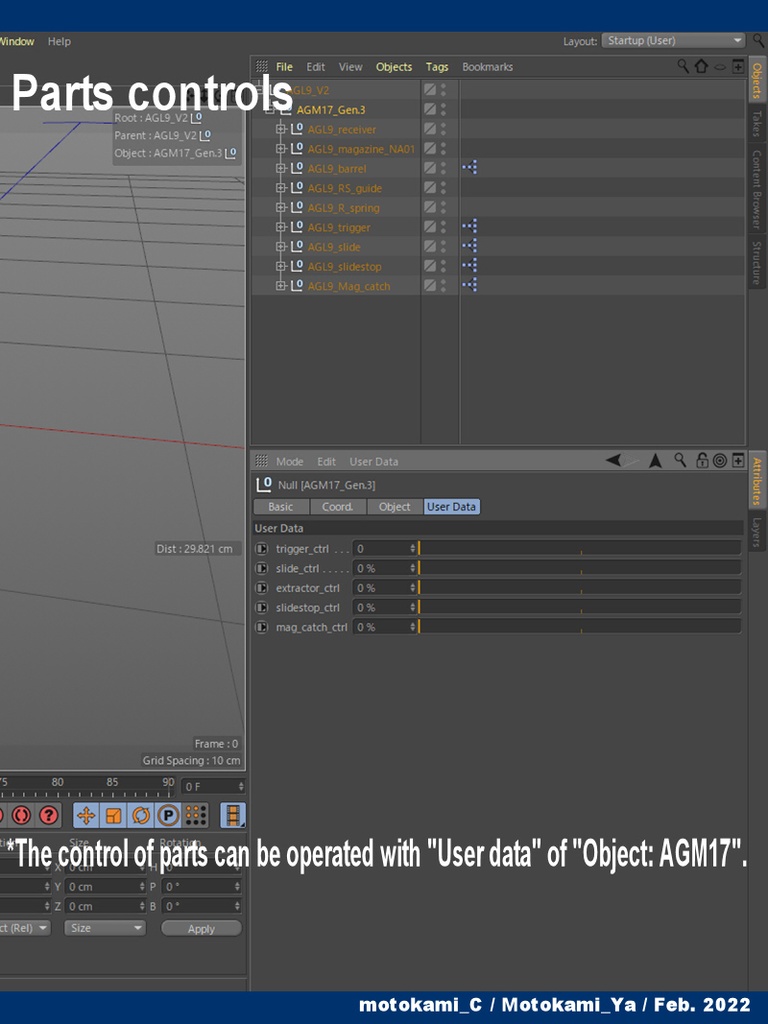Click the Attribute Manager search icon

click(680, 460)
